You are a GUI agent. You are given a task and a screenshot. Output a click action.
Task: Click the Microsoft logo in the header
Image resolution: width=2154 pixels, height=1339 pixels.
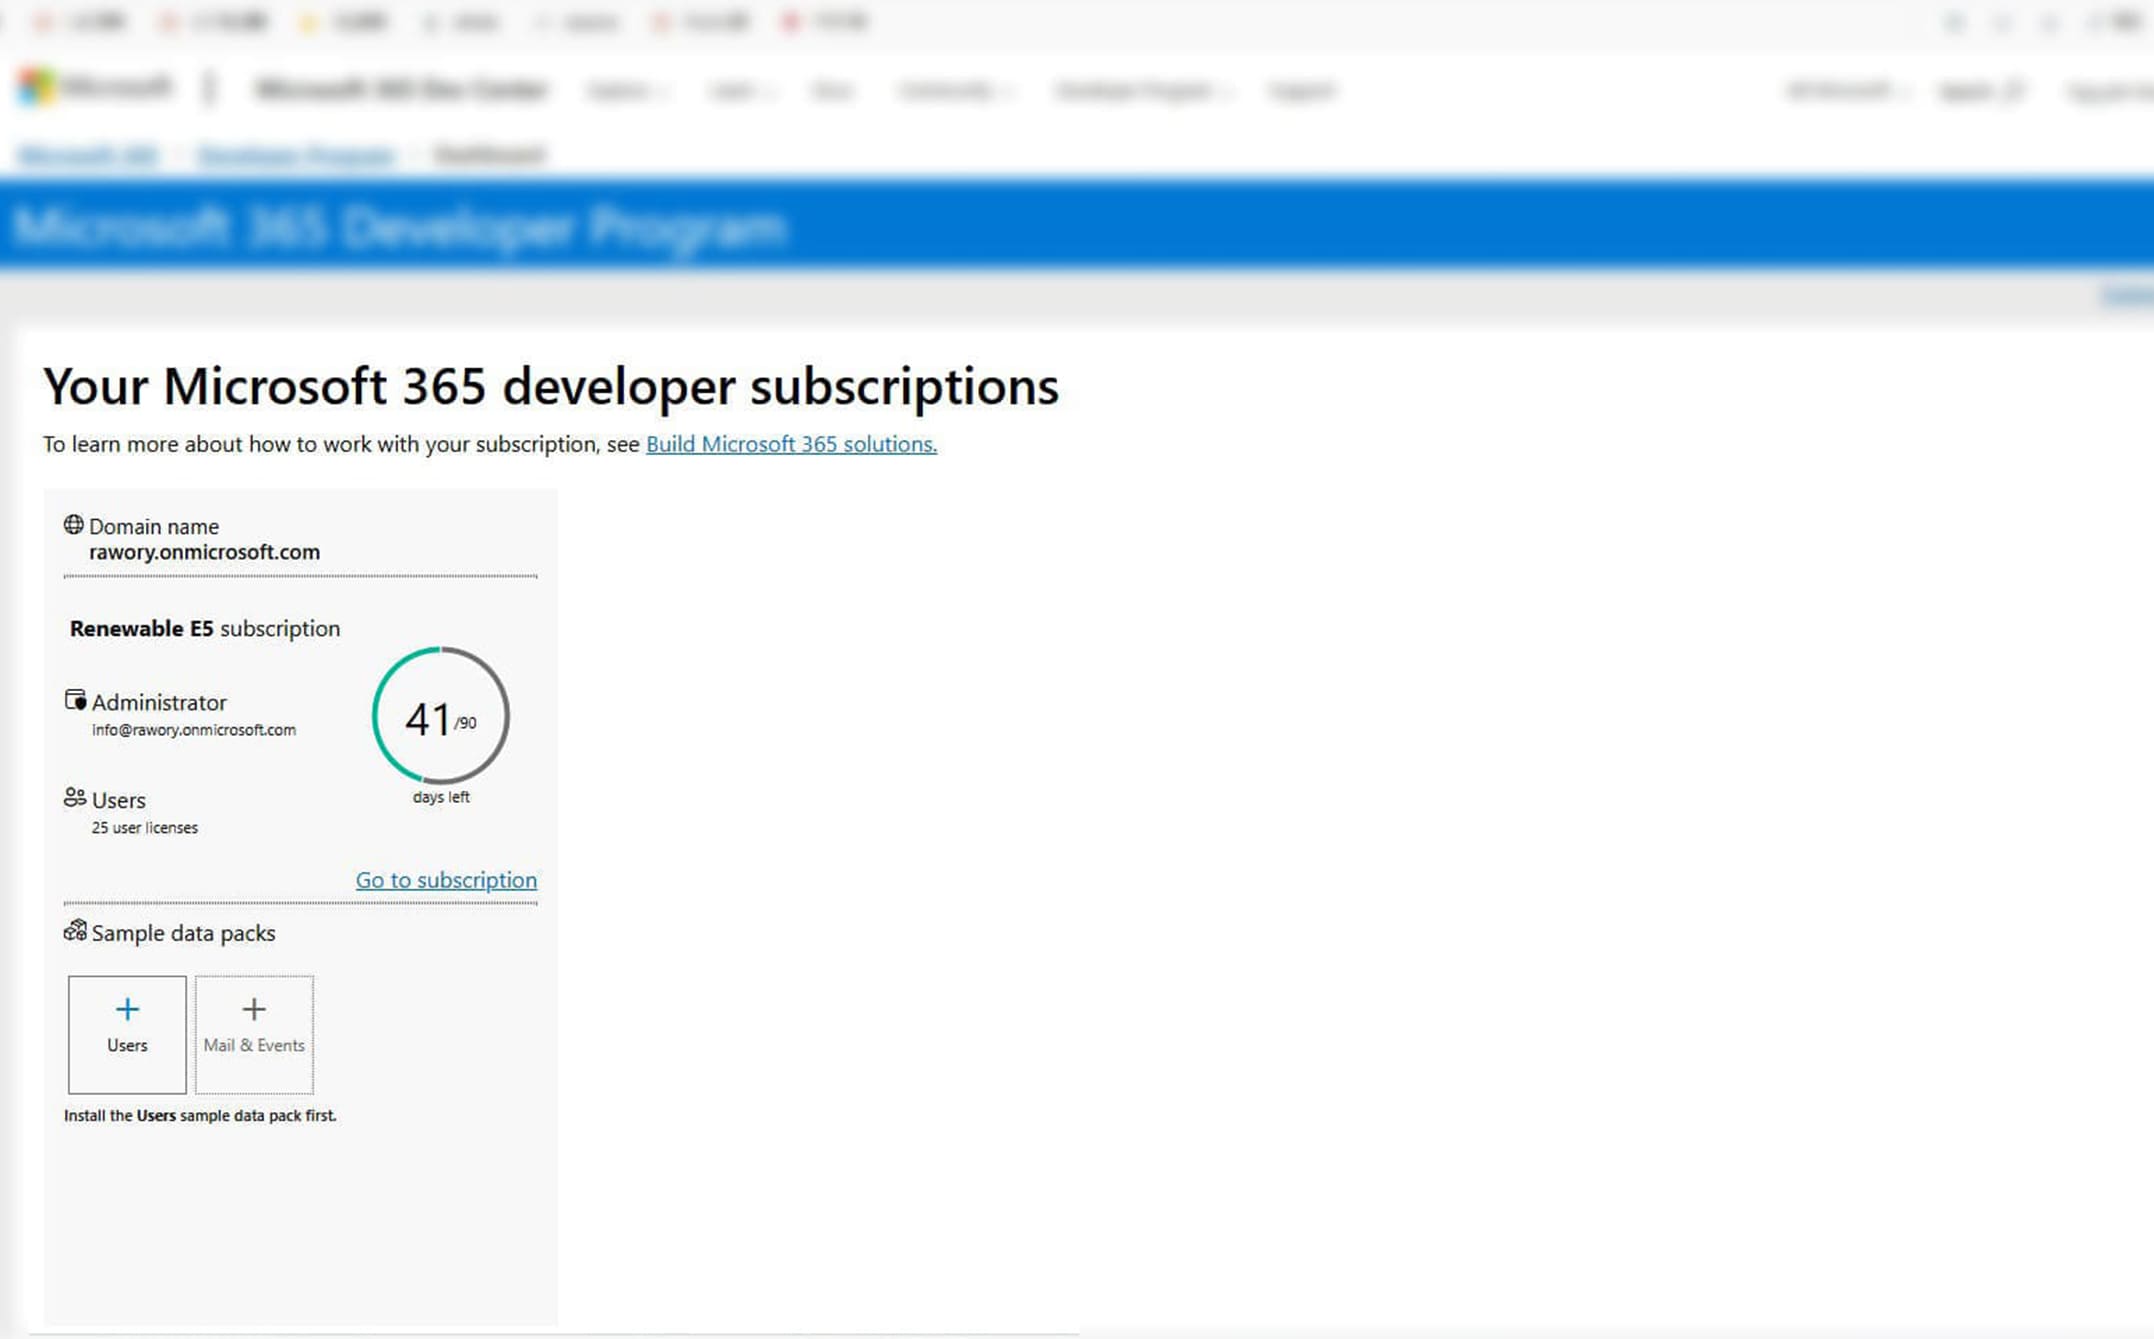point(95,88)
